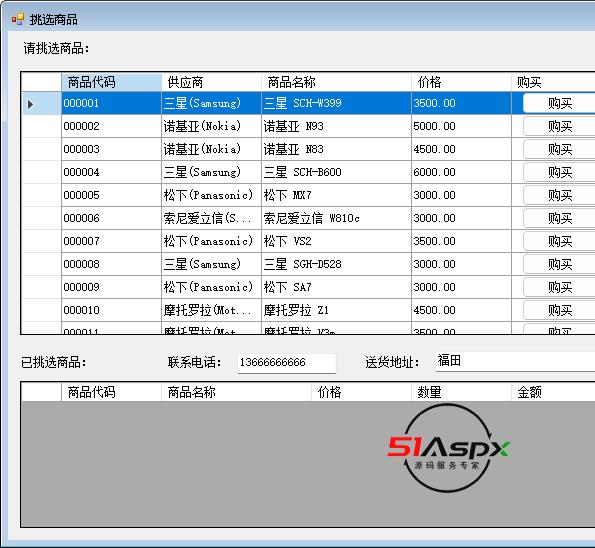Focus the 送货地址 address field
This screenshot has width=595, height=548.
point(515,361)
